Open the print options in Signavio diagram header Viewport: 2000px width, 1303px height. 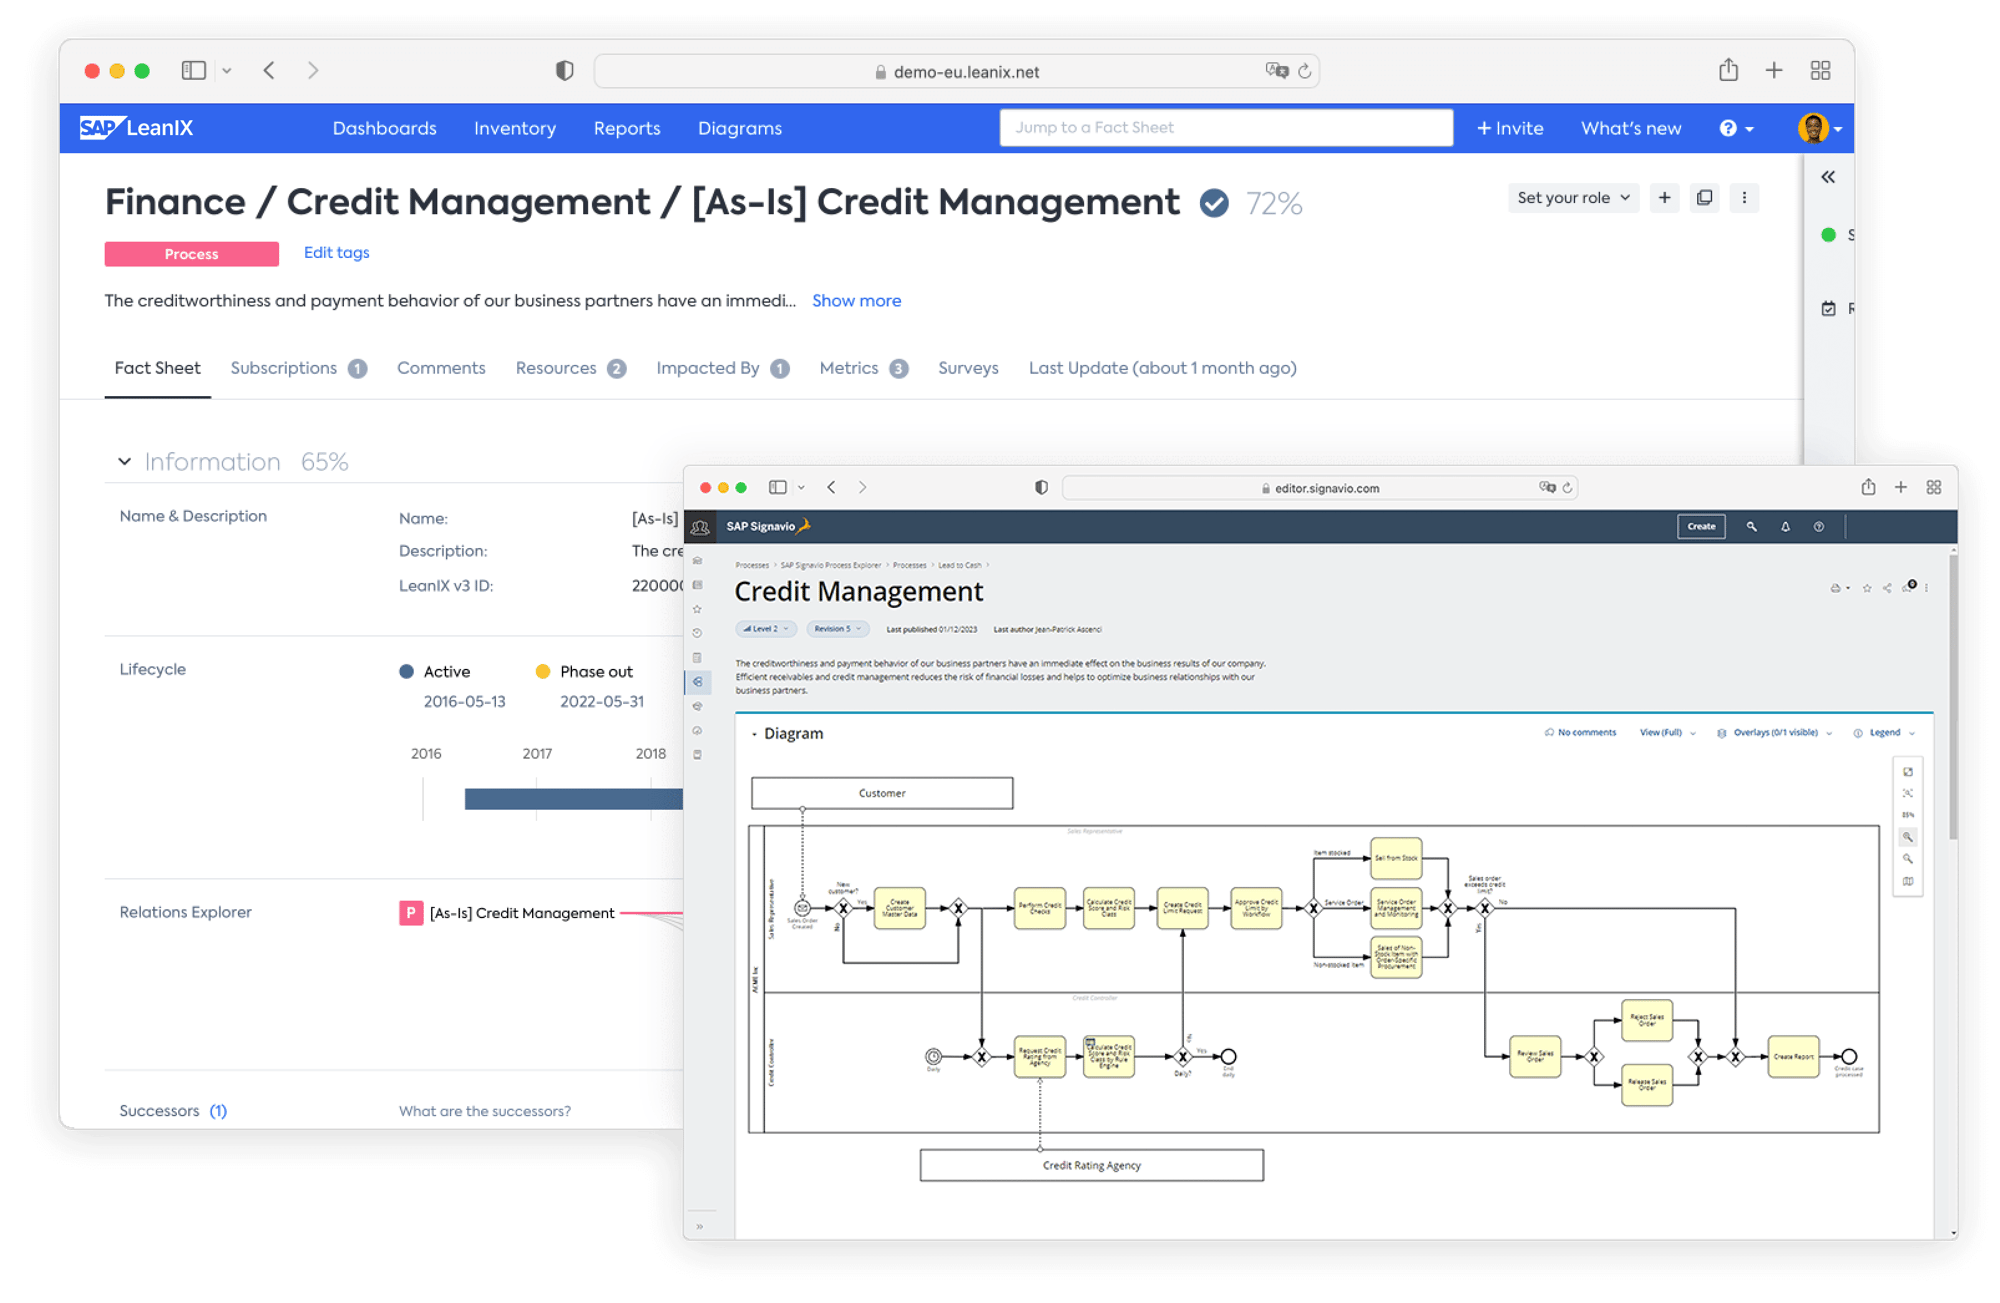point(1836,588)
